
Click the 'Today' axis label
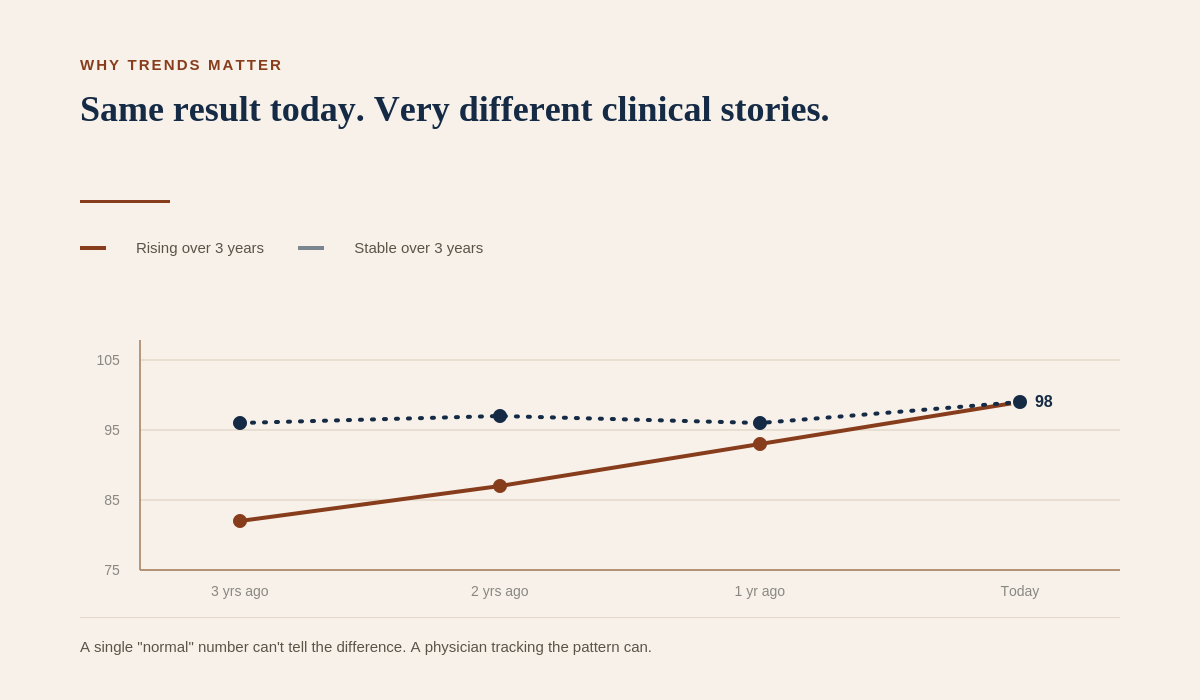pyautogui.click(x=1020, y=591)
